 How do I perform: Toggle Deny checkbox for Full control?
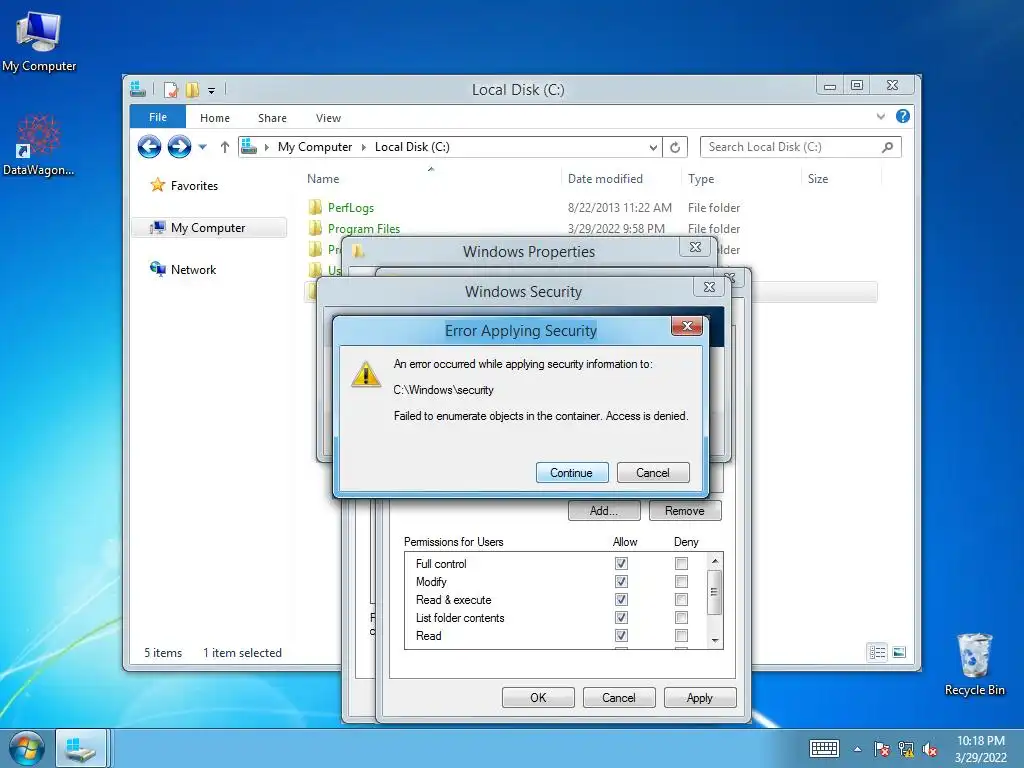click(x=681, y=563)
